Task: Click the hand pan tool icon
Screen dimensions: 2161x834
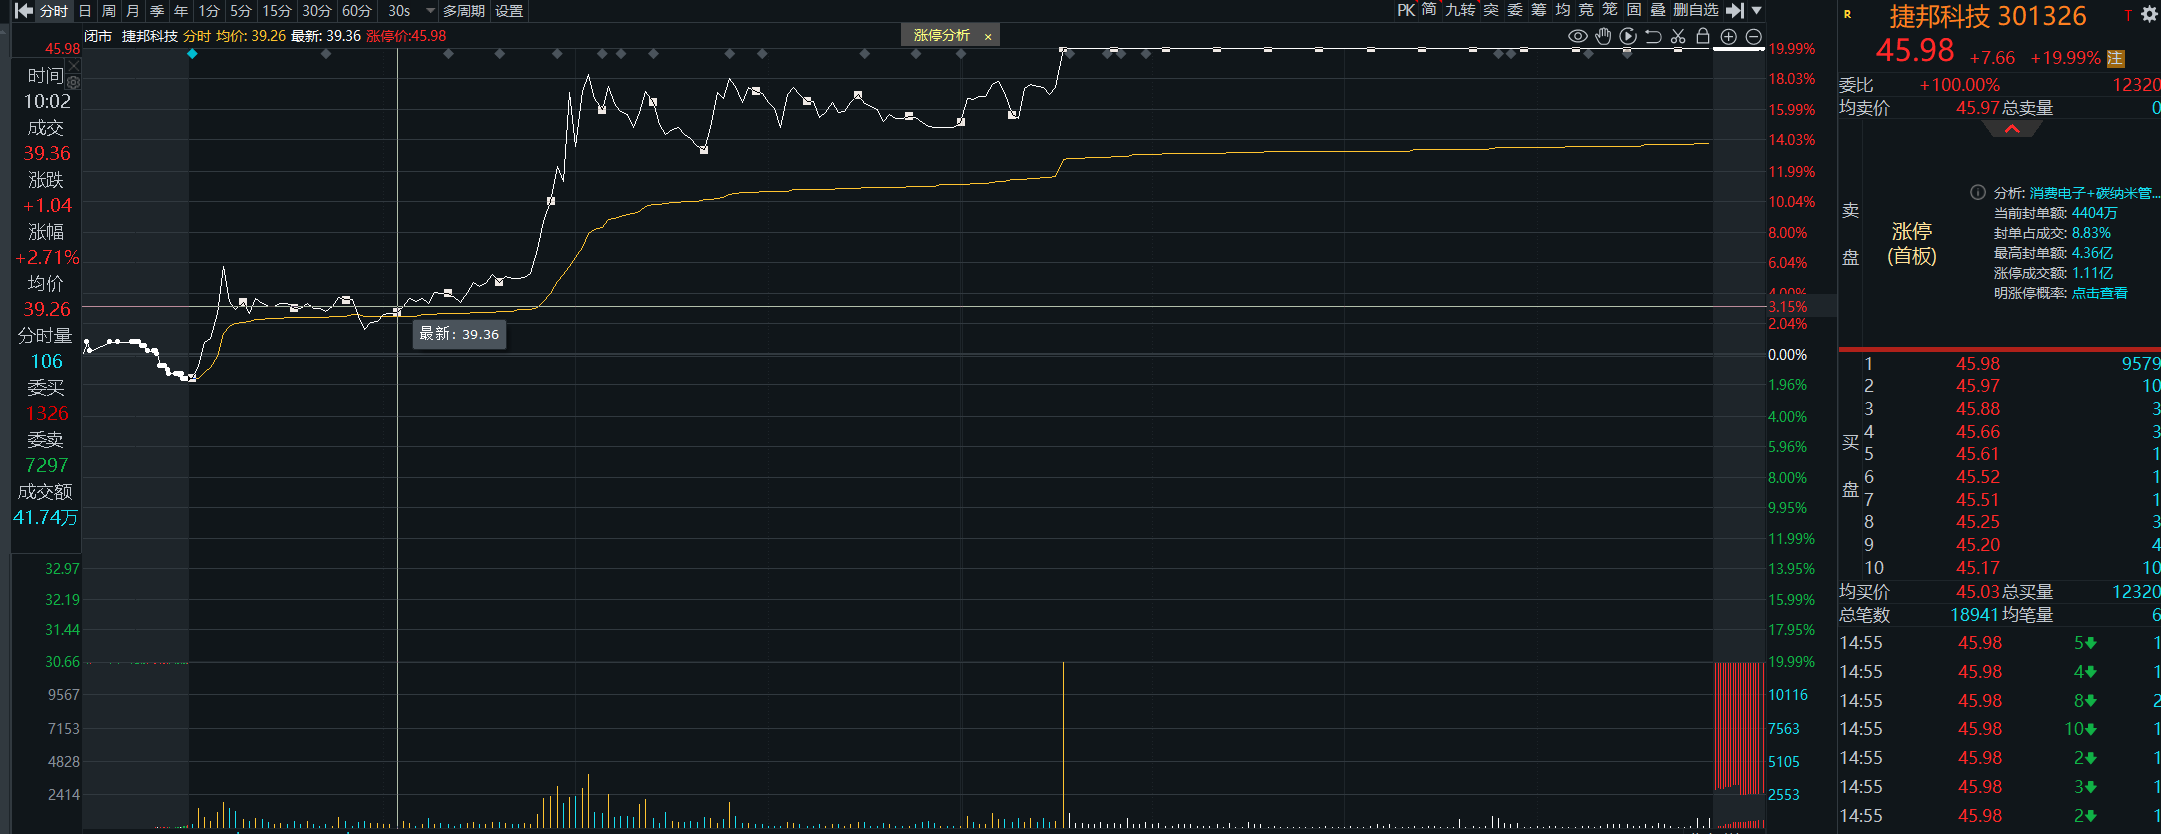Action: pyautogui.click(x=1603, y=36)
